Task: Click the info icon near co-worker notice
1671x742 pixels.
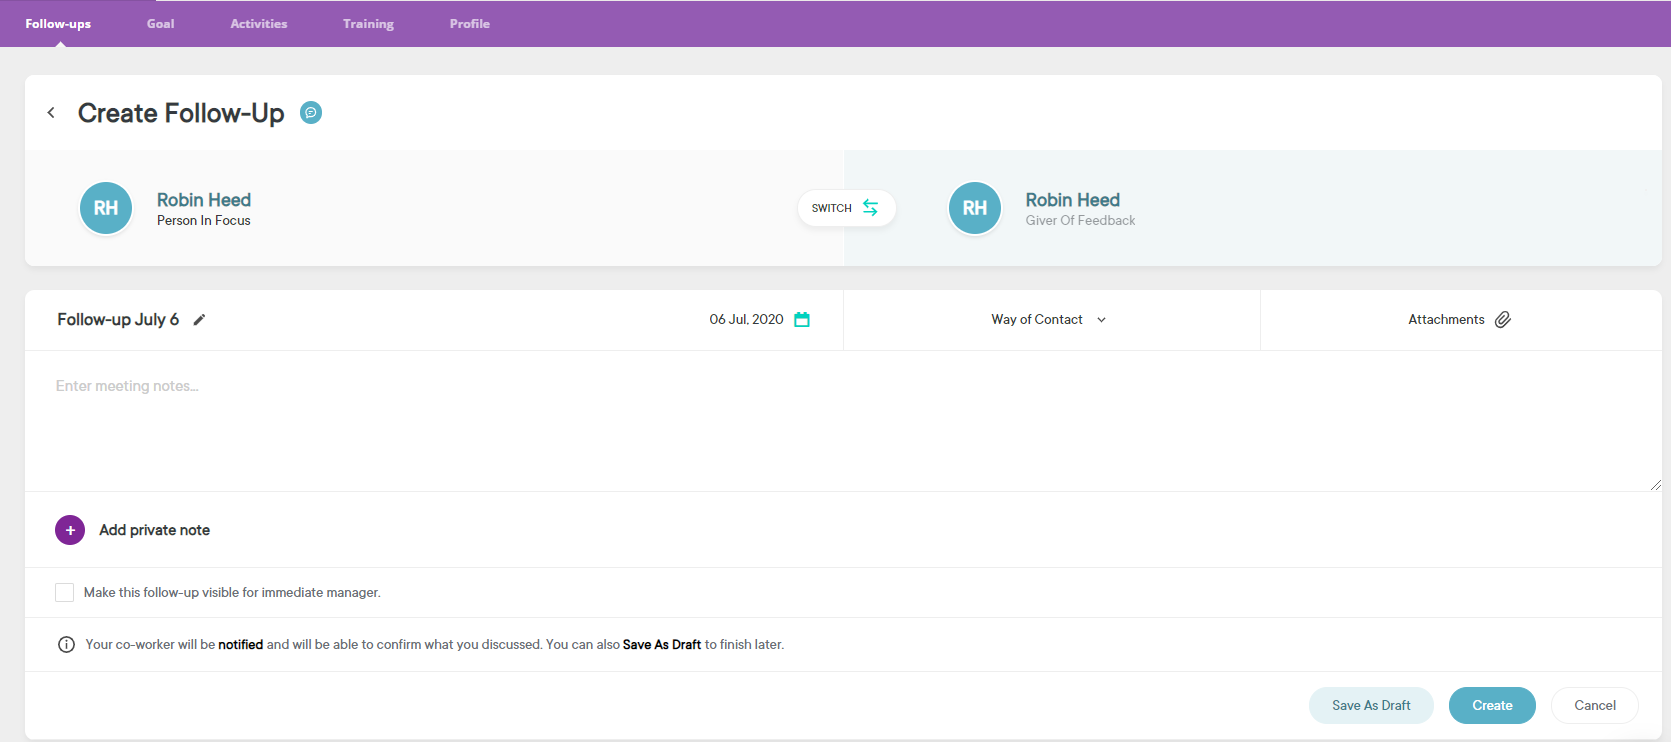Action: point(66,645)
